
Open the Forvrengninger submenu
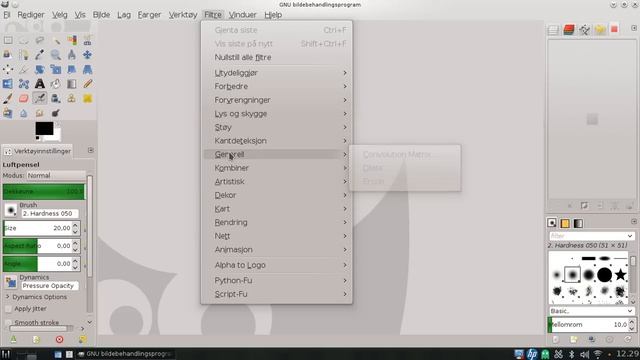tap(277, 100)
